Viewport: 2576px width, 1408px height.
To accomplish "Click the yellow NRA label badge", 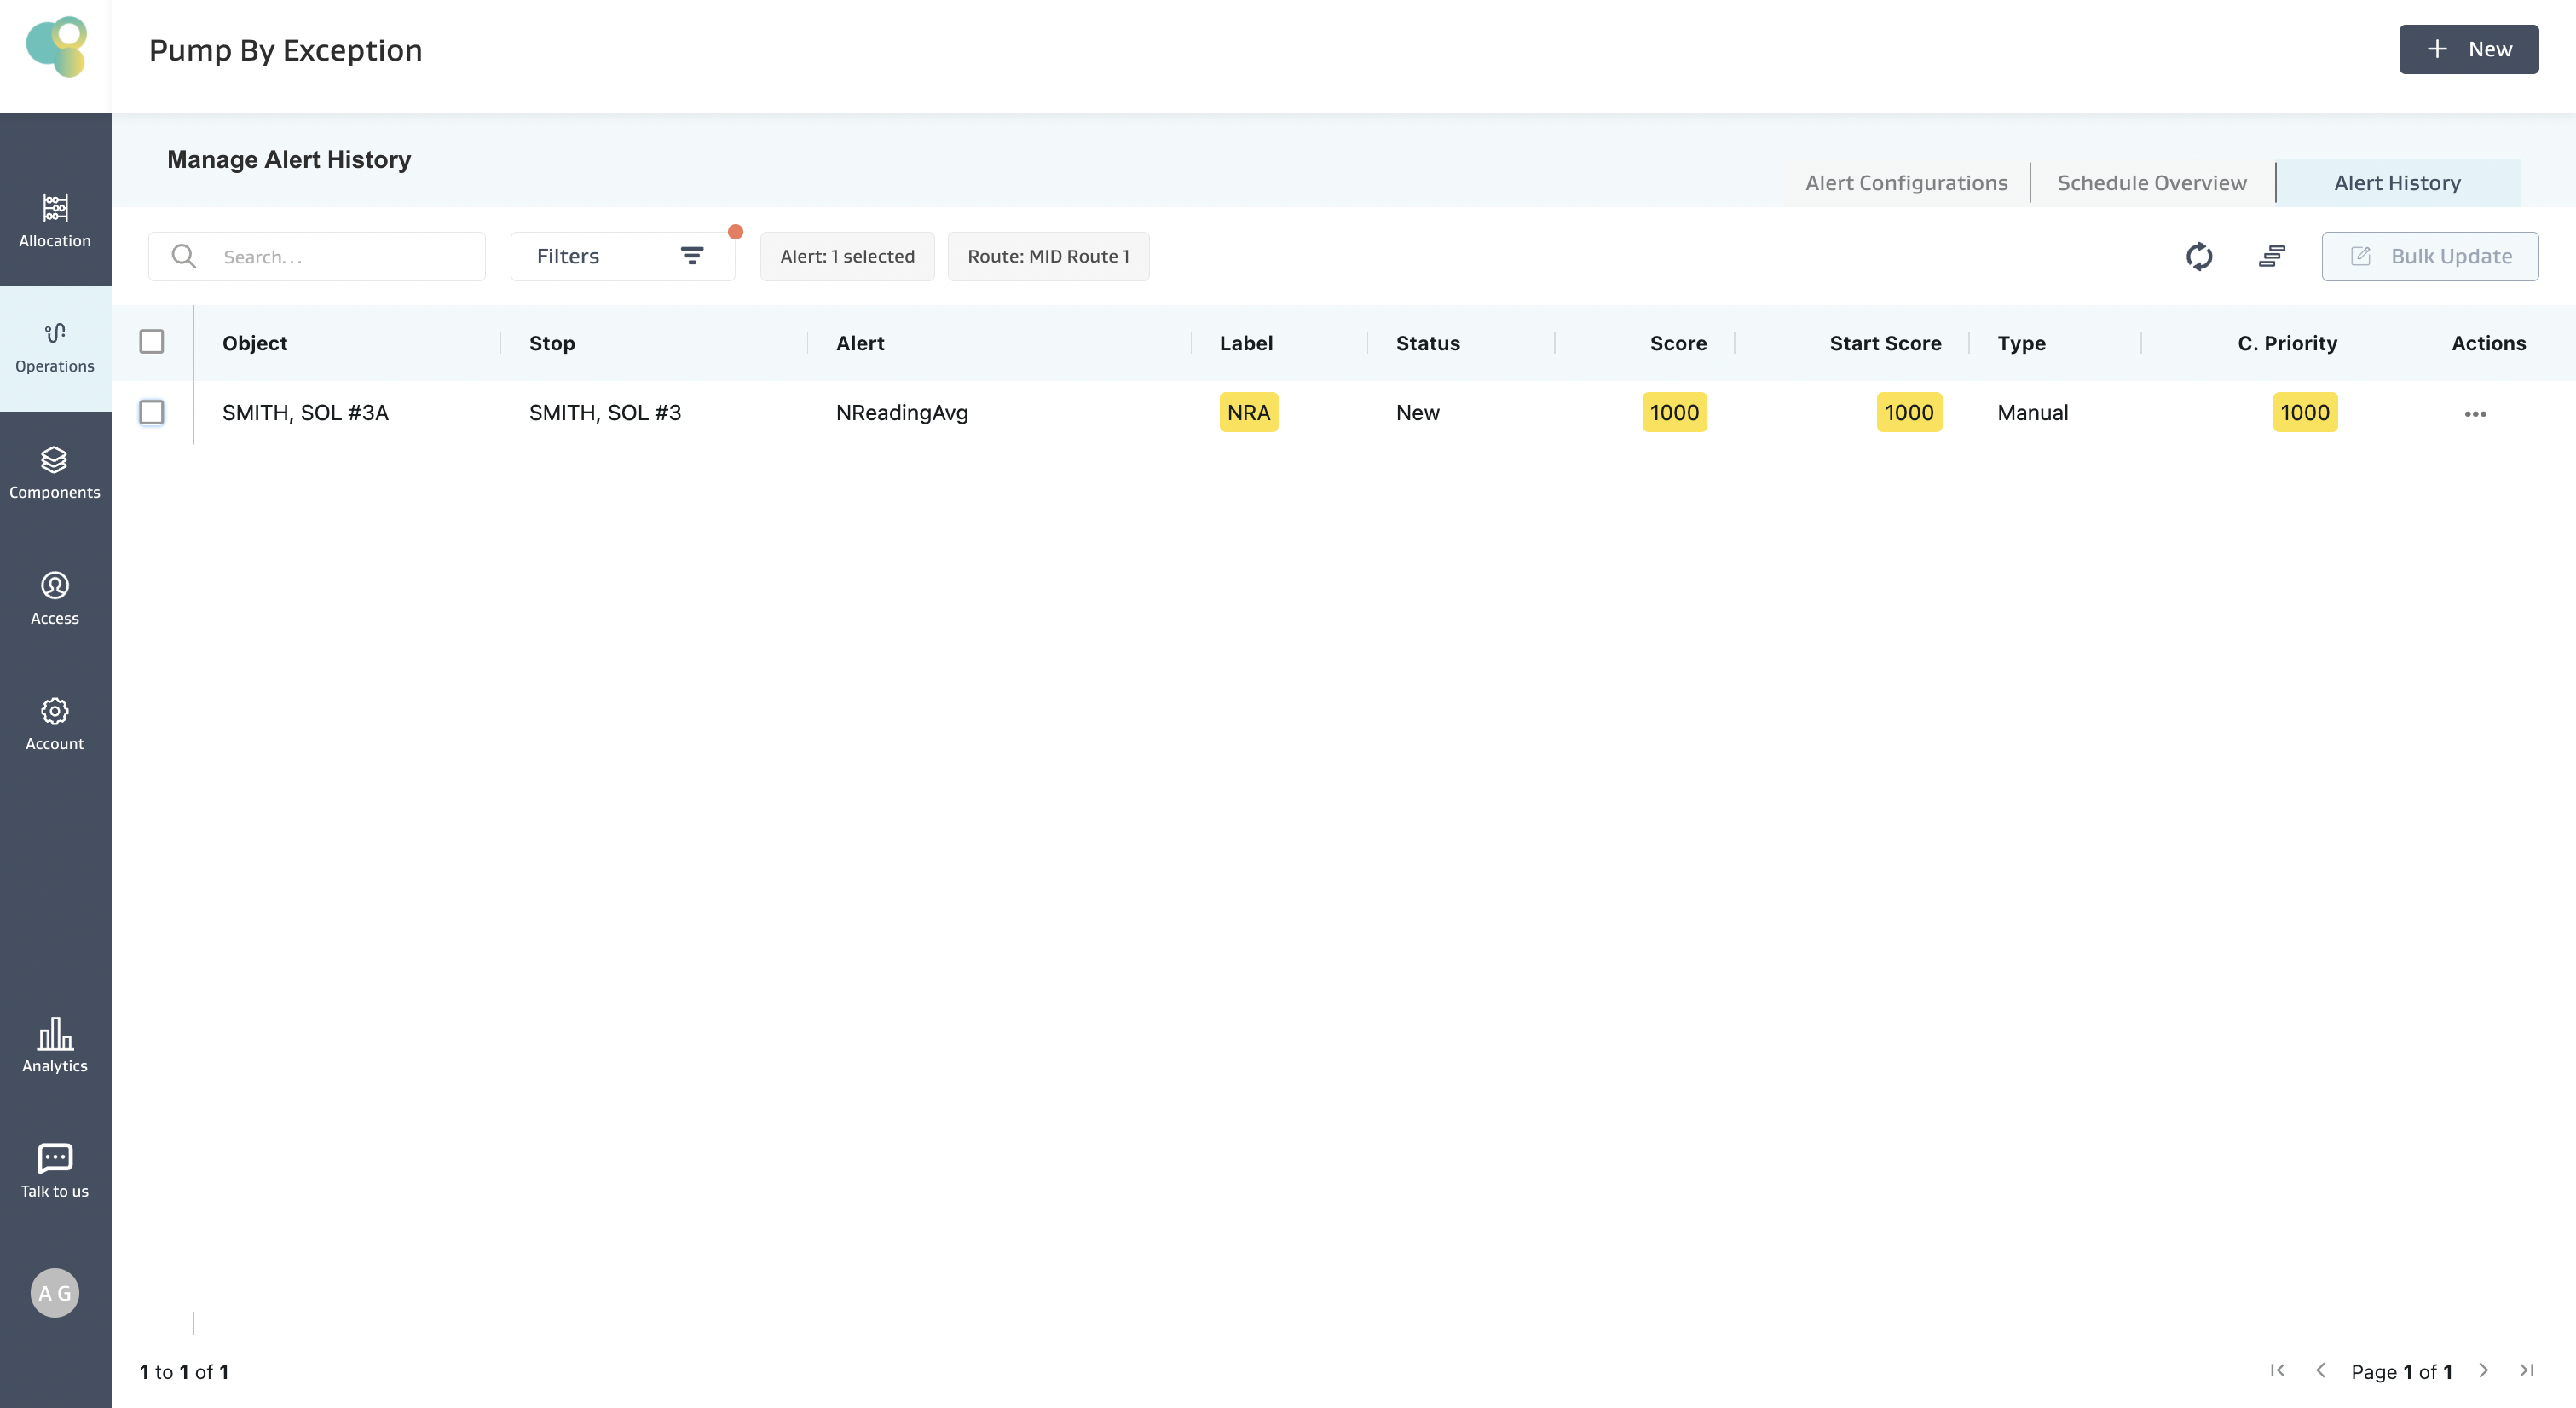I will click(1247, 412).
